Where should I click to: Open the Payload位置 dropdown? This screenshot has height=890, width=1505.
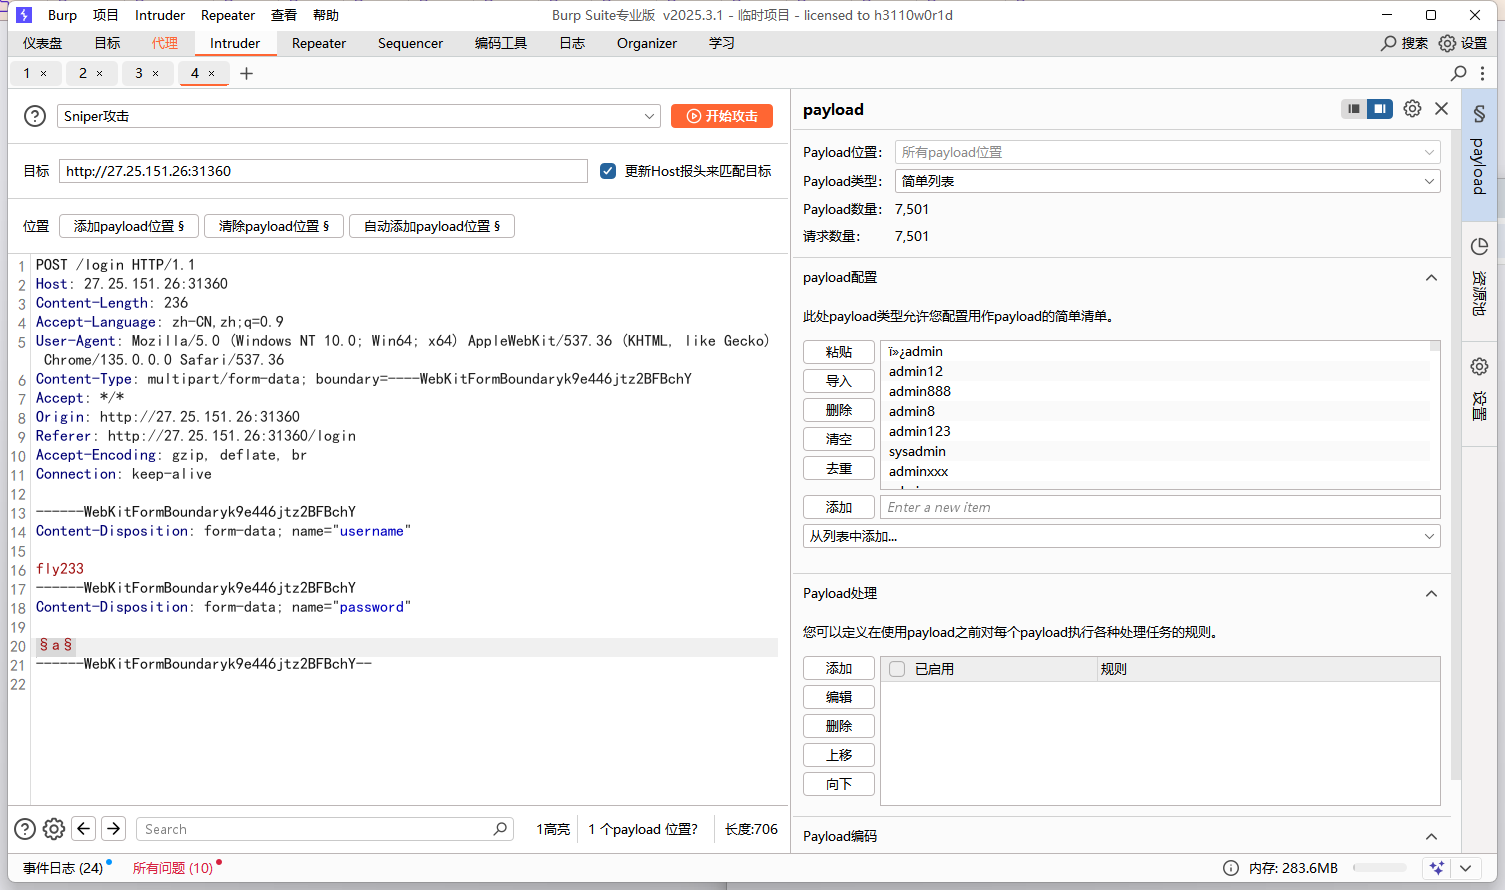pyautogui.click(x=1167, y=152)
